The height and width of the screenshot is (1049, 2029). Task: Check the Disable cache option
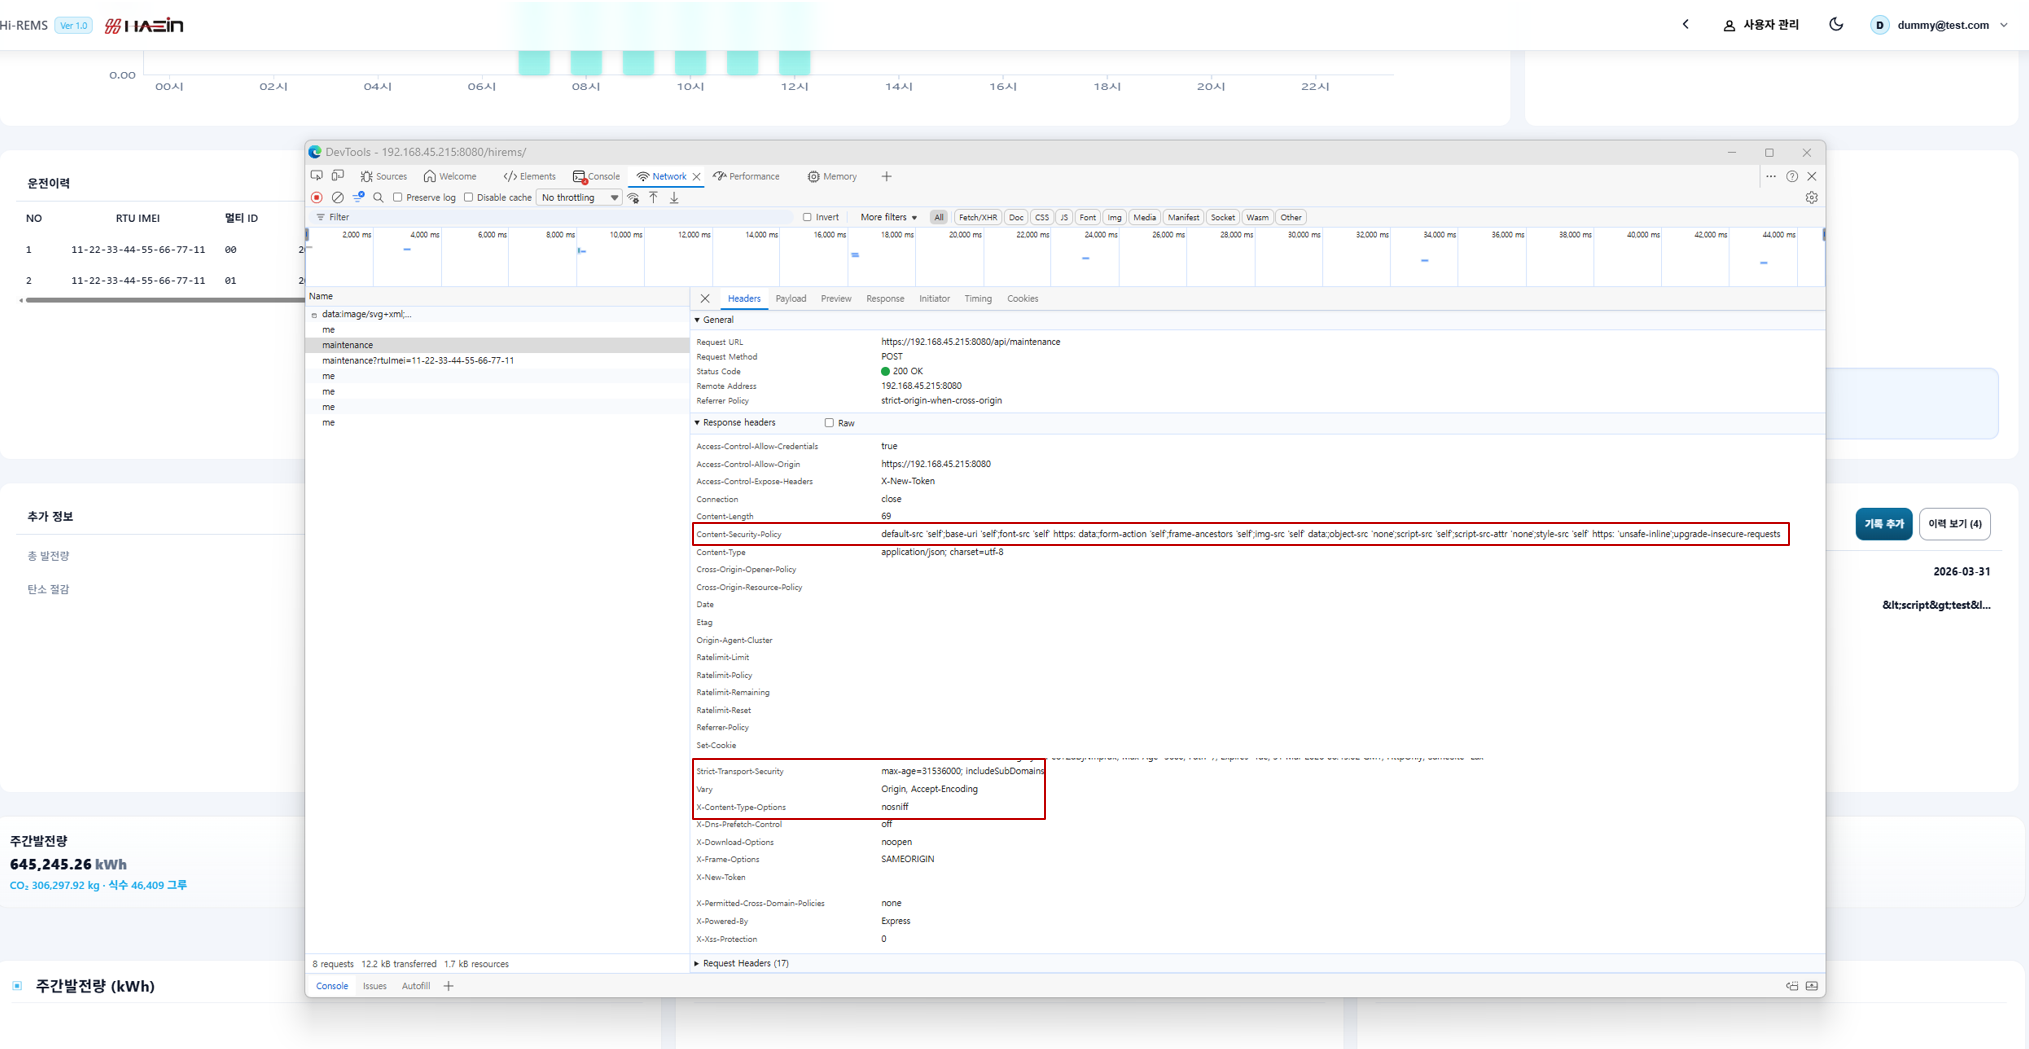(469, 198)
